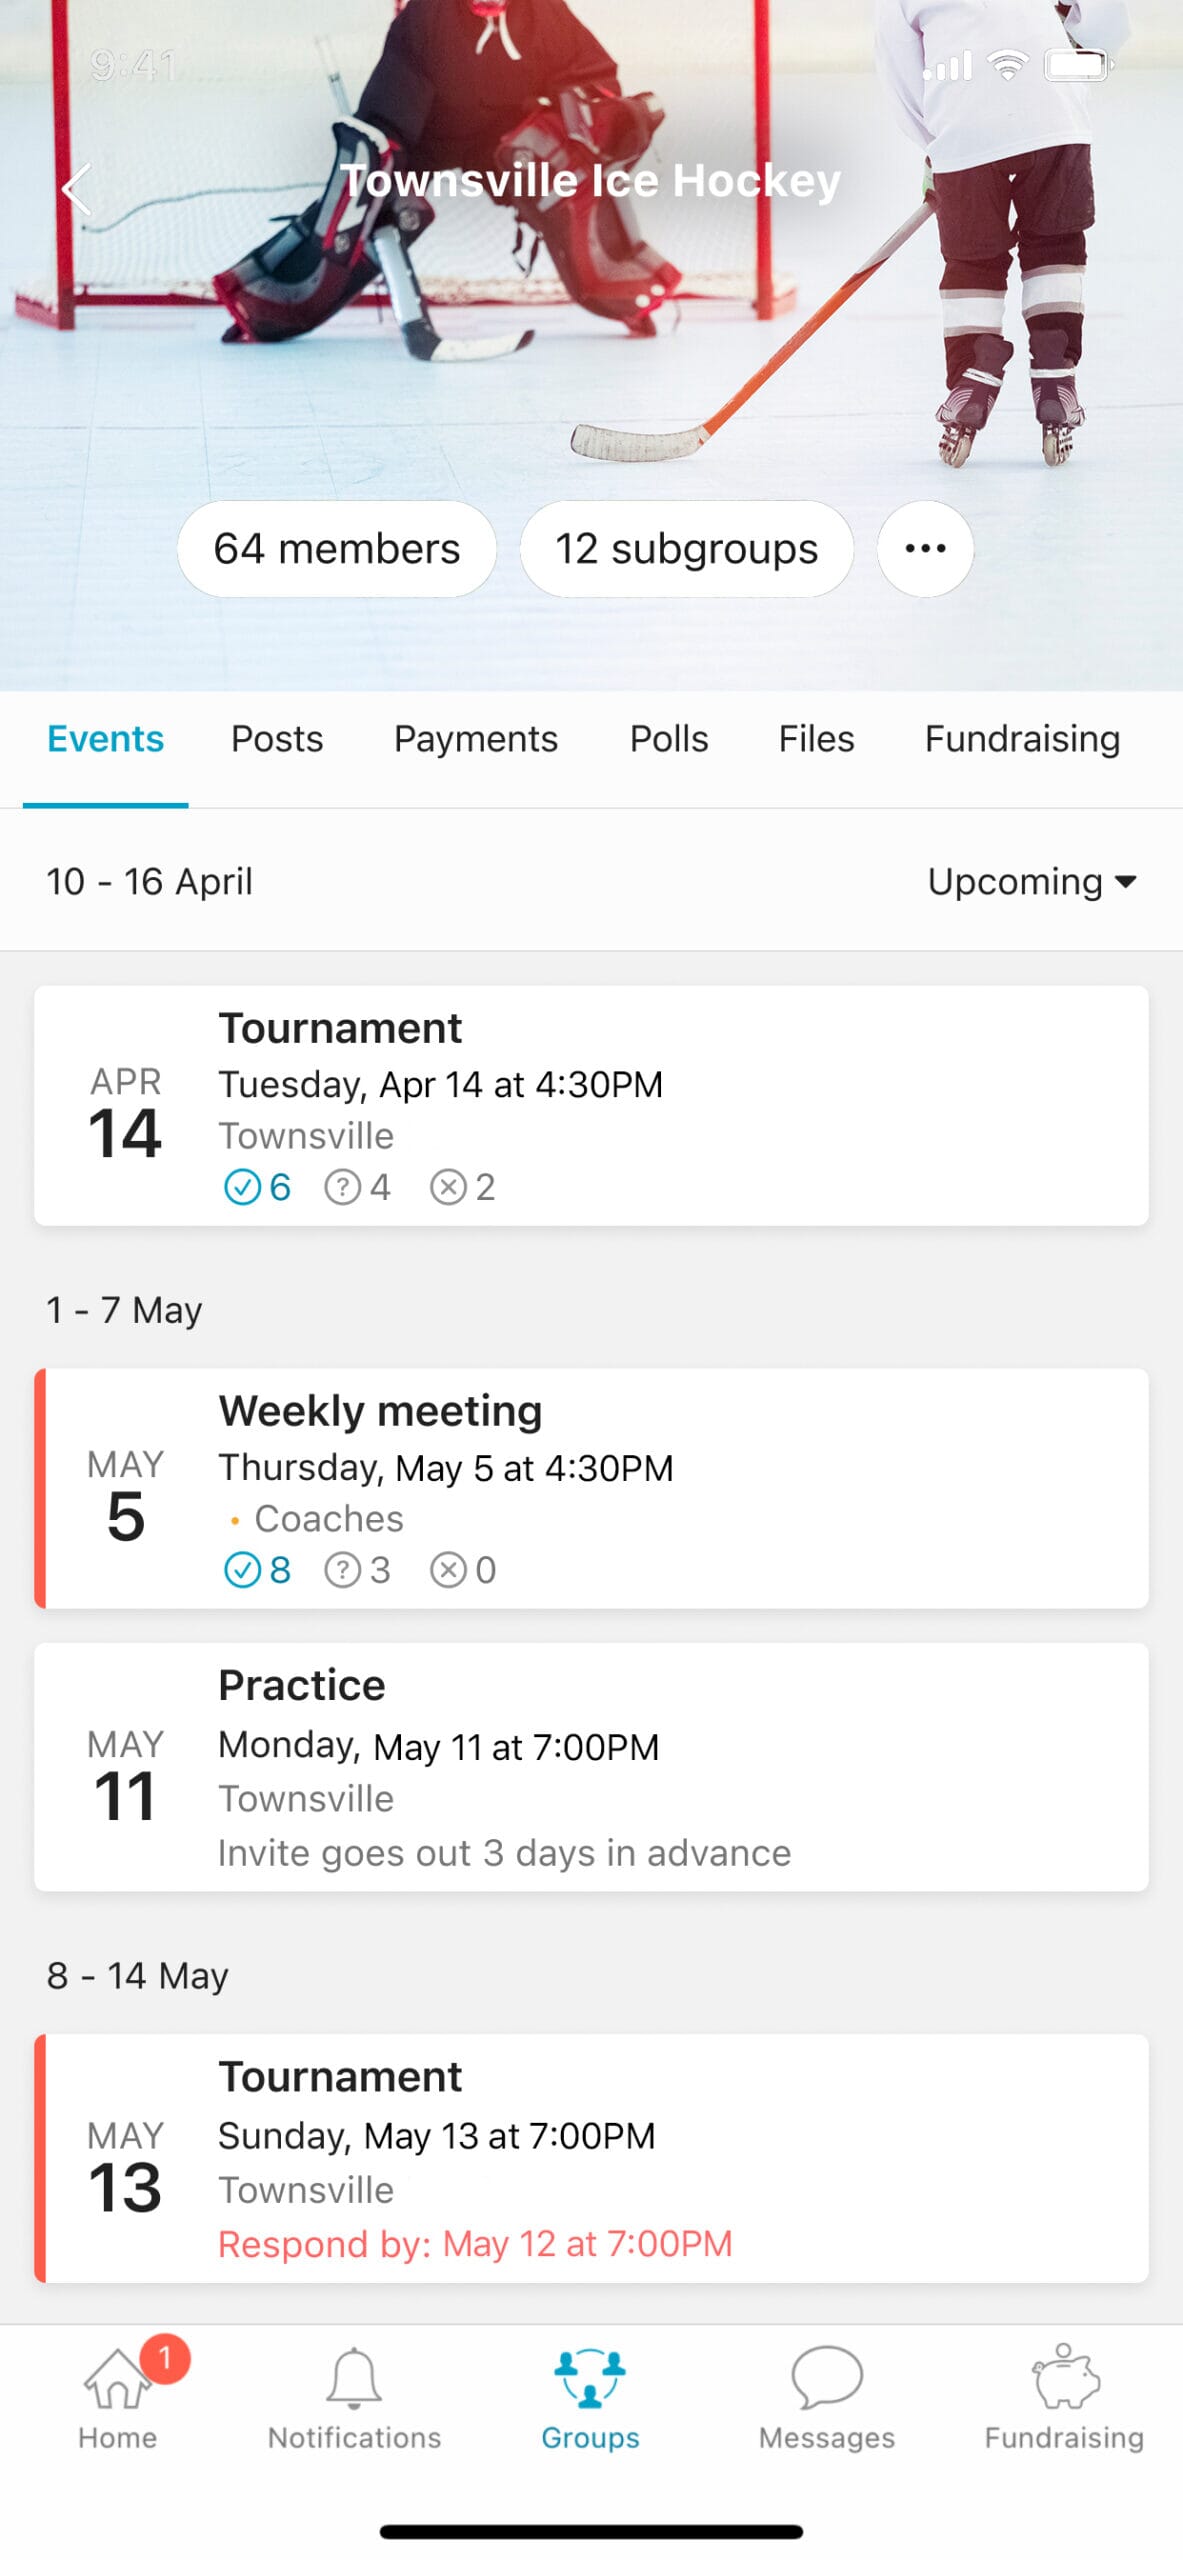Switch to the Posts tab
1183x2560 pixels.
point(277,739)
